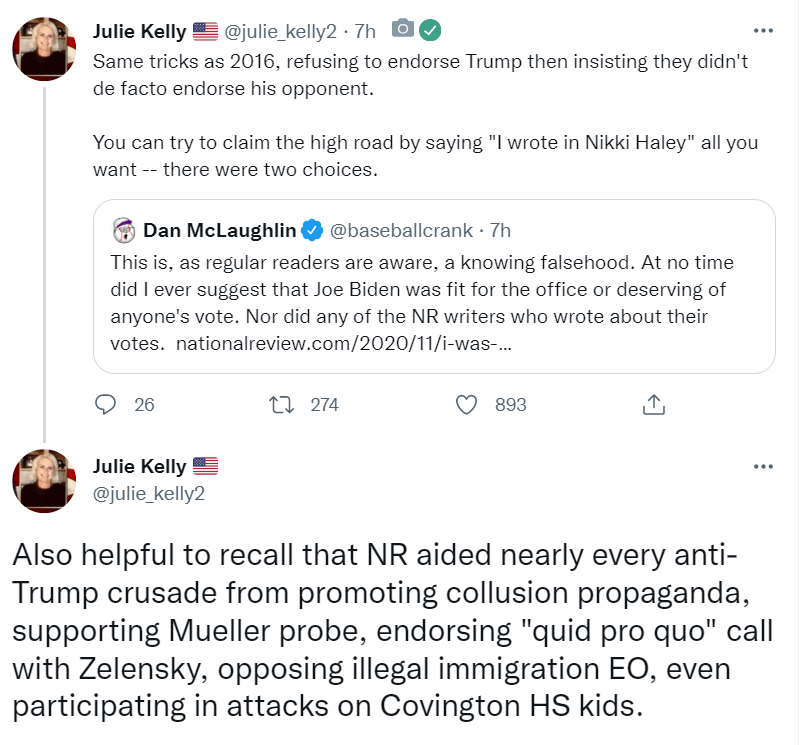
Task: Click Julie Kelly name on second tweet
Action: 140,466
